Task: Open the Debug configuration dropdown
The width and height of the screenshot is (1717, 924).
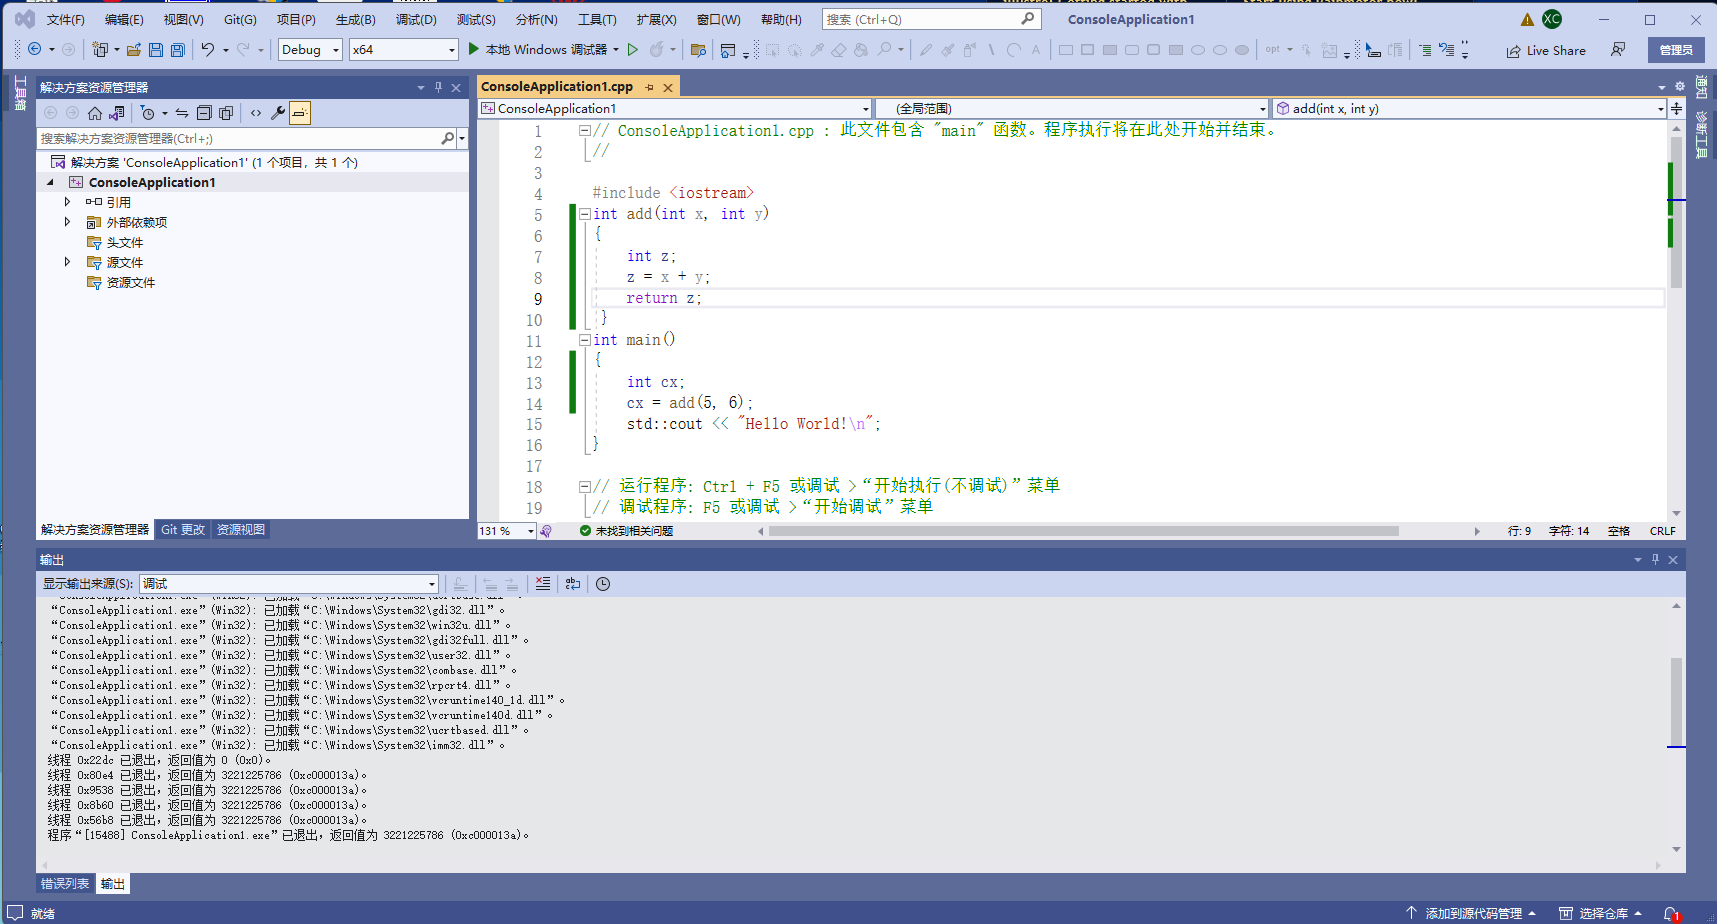Action: (310, 49)
